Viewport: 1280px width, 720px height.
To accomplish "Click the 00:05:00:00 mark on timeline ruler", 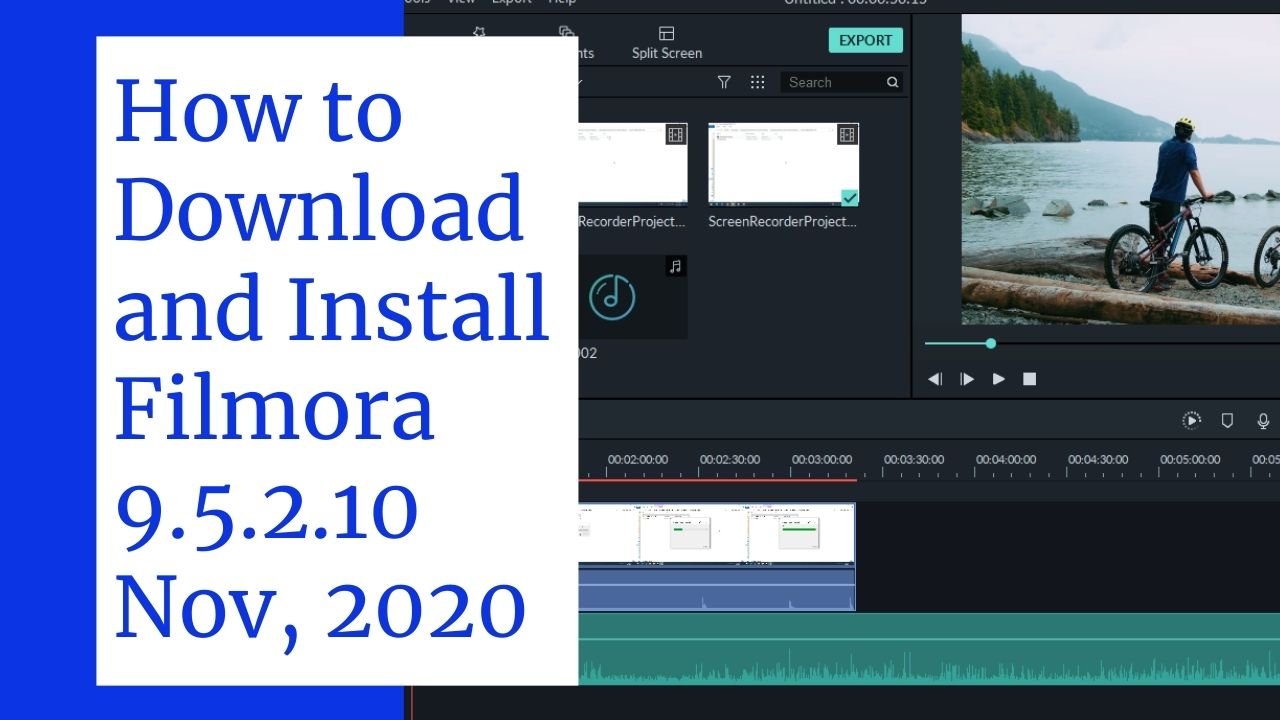I will click(x=1190, y=460).
